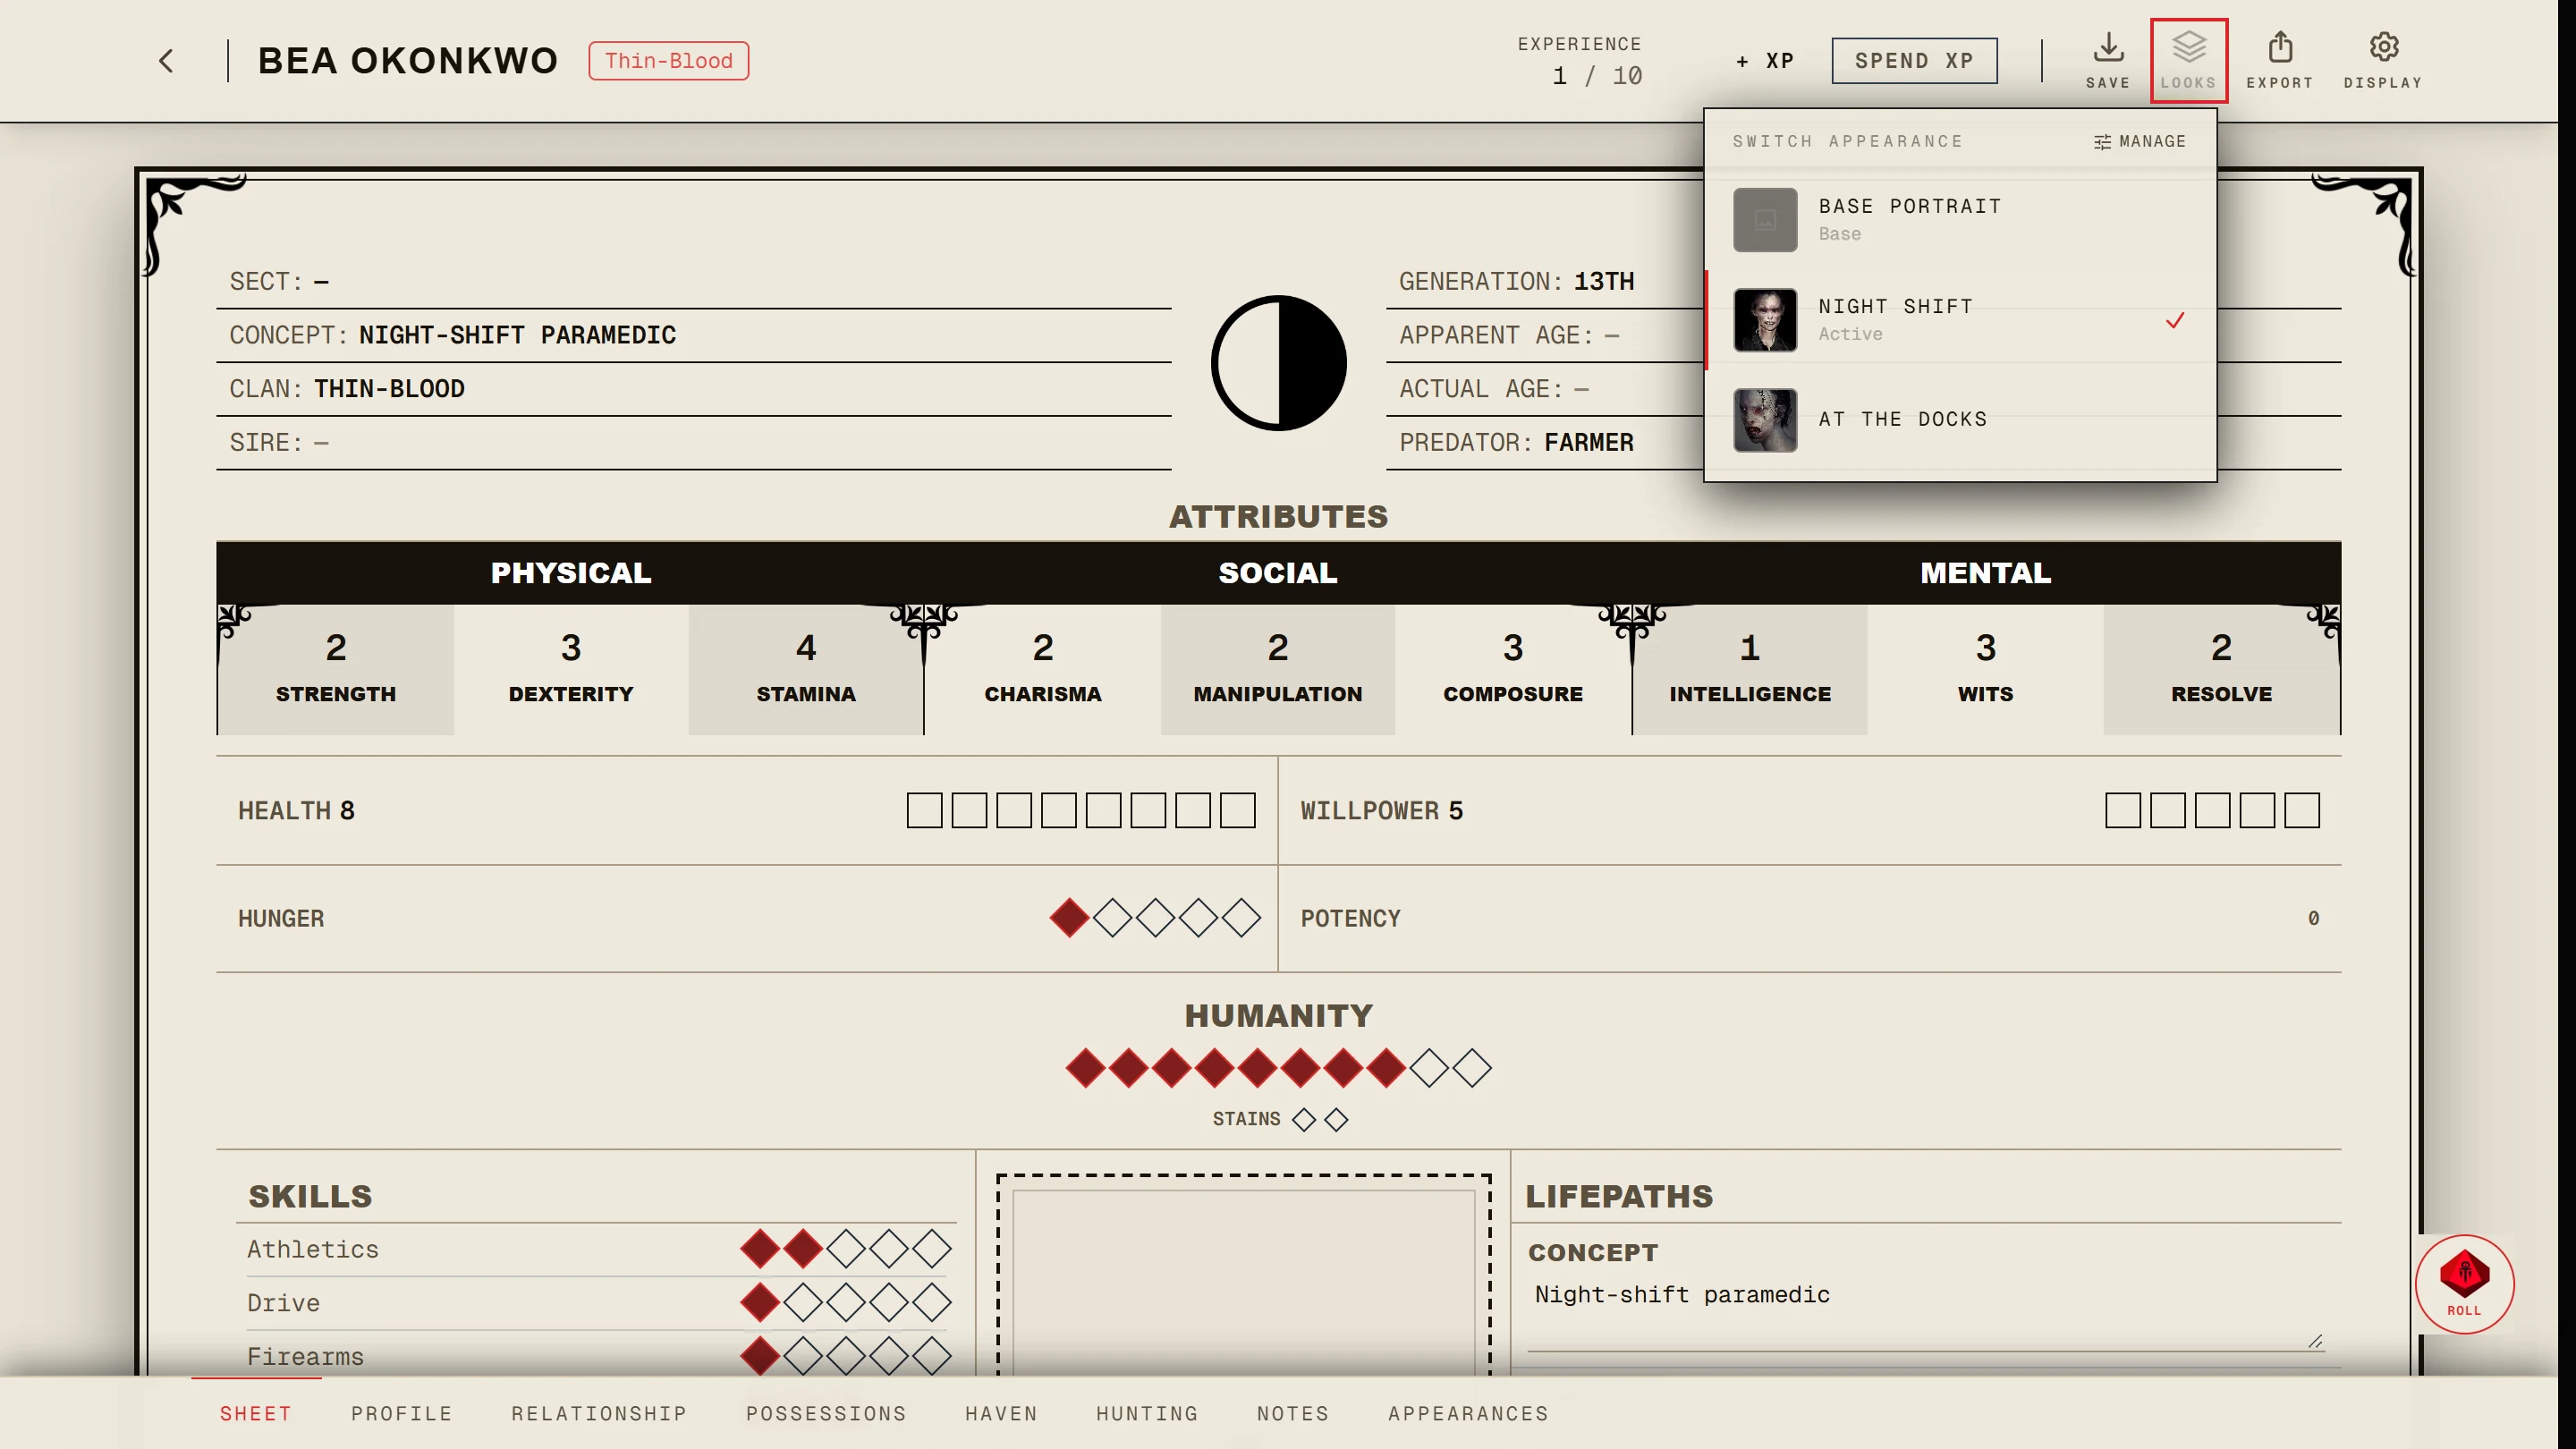Choose the At The Docks appearance
The image size is (2576, 1449).
coord(1959,419)
